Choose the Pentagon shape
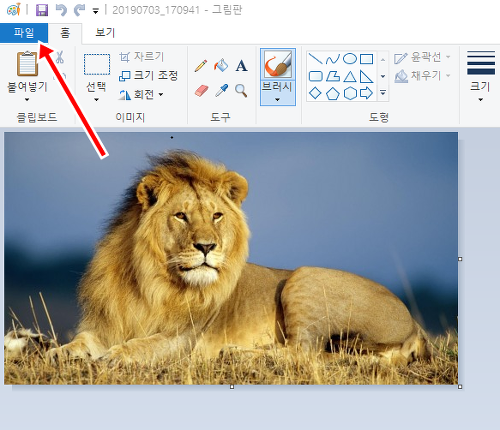 pos(333,93)
